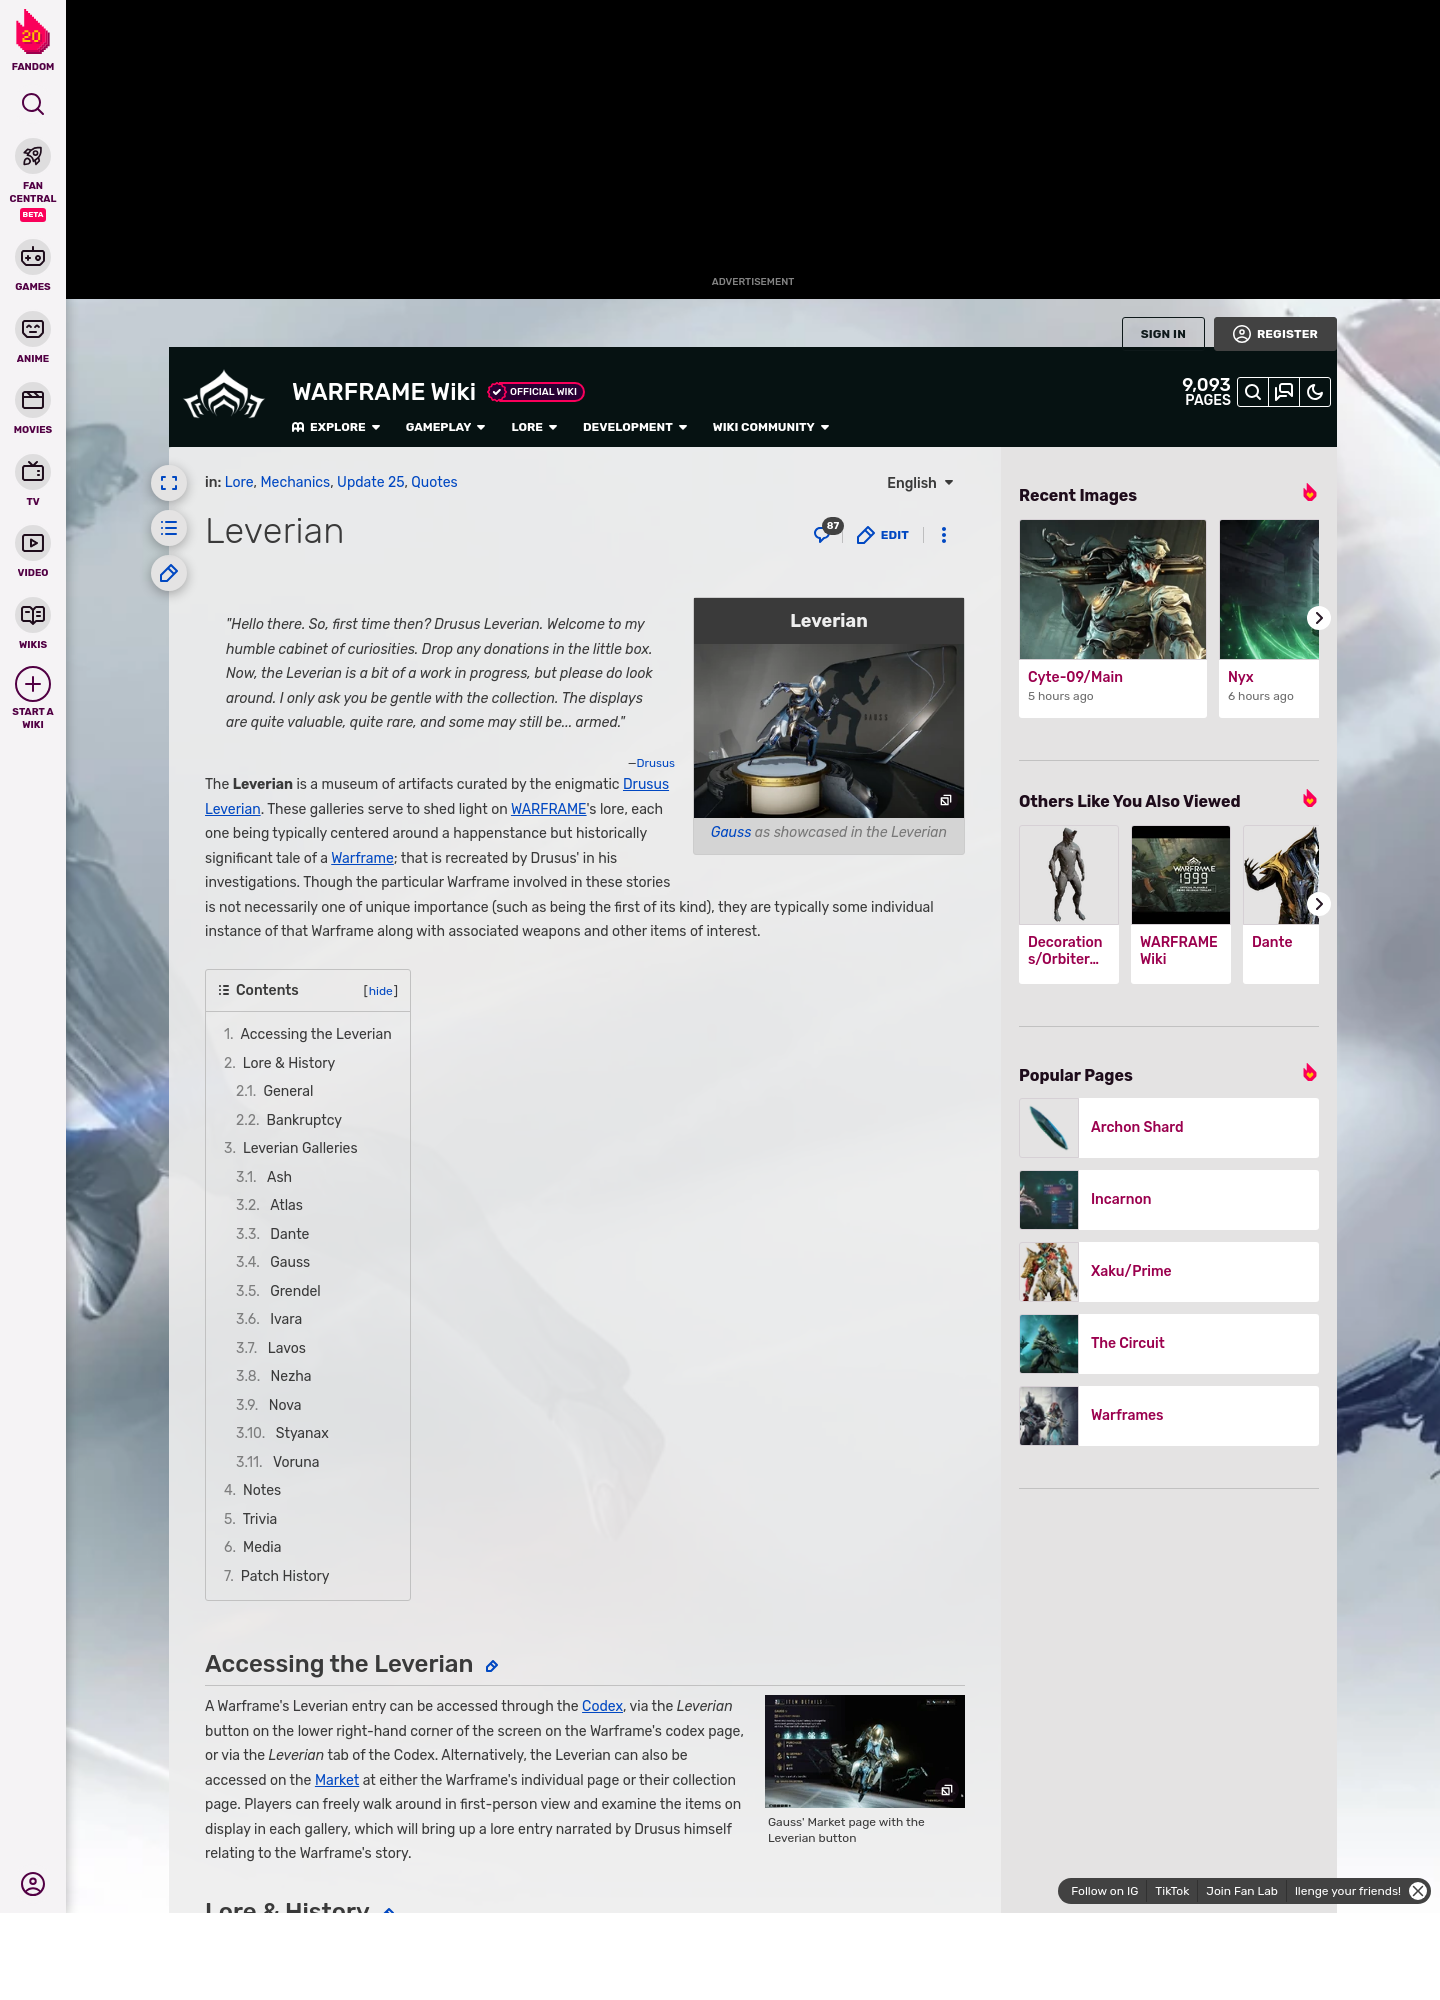Click the Edit page button
Viewport: 1440px width, 2000px height.
[x=883, y=535]
